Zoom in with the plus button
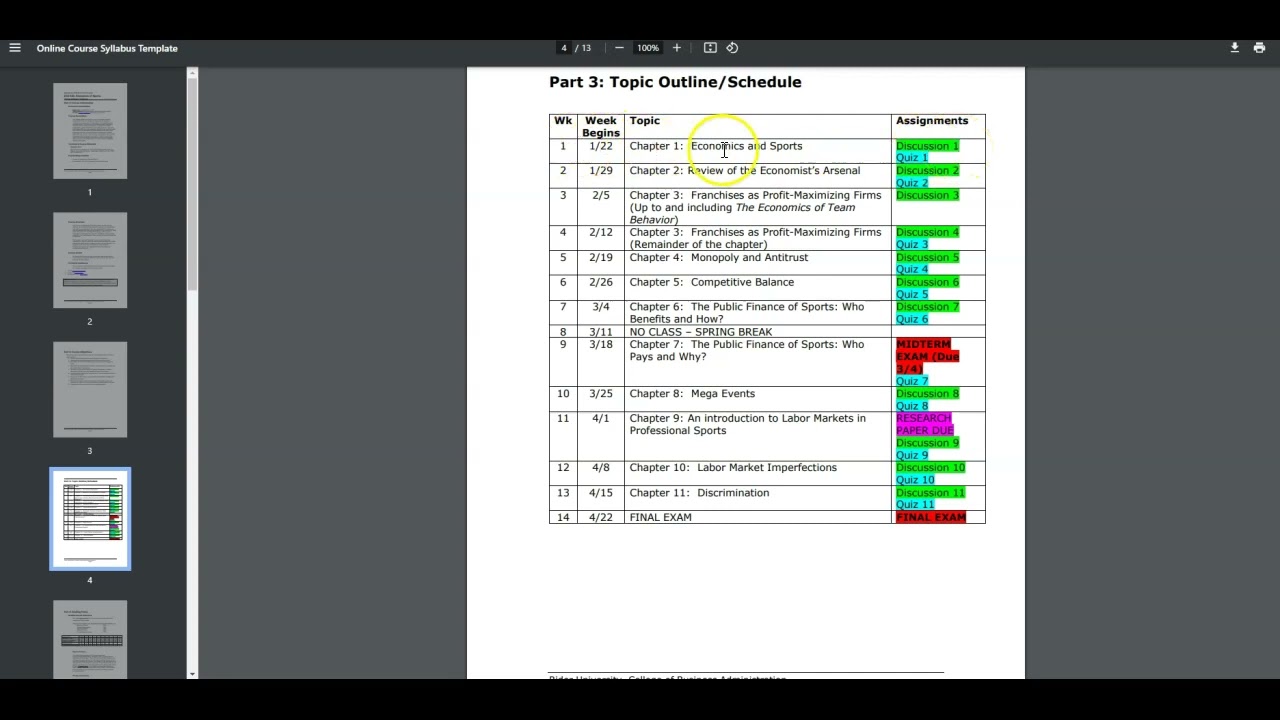 676,48
